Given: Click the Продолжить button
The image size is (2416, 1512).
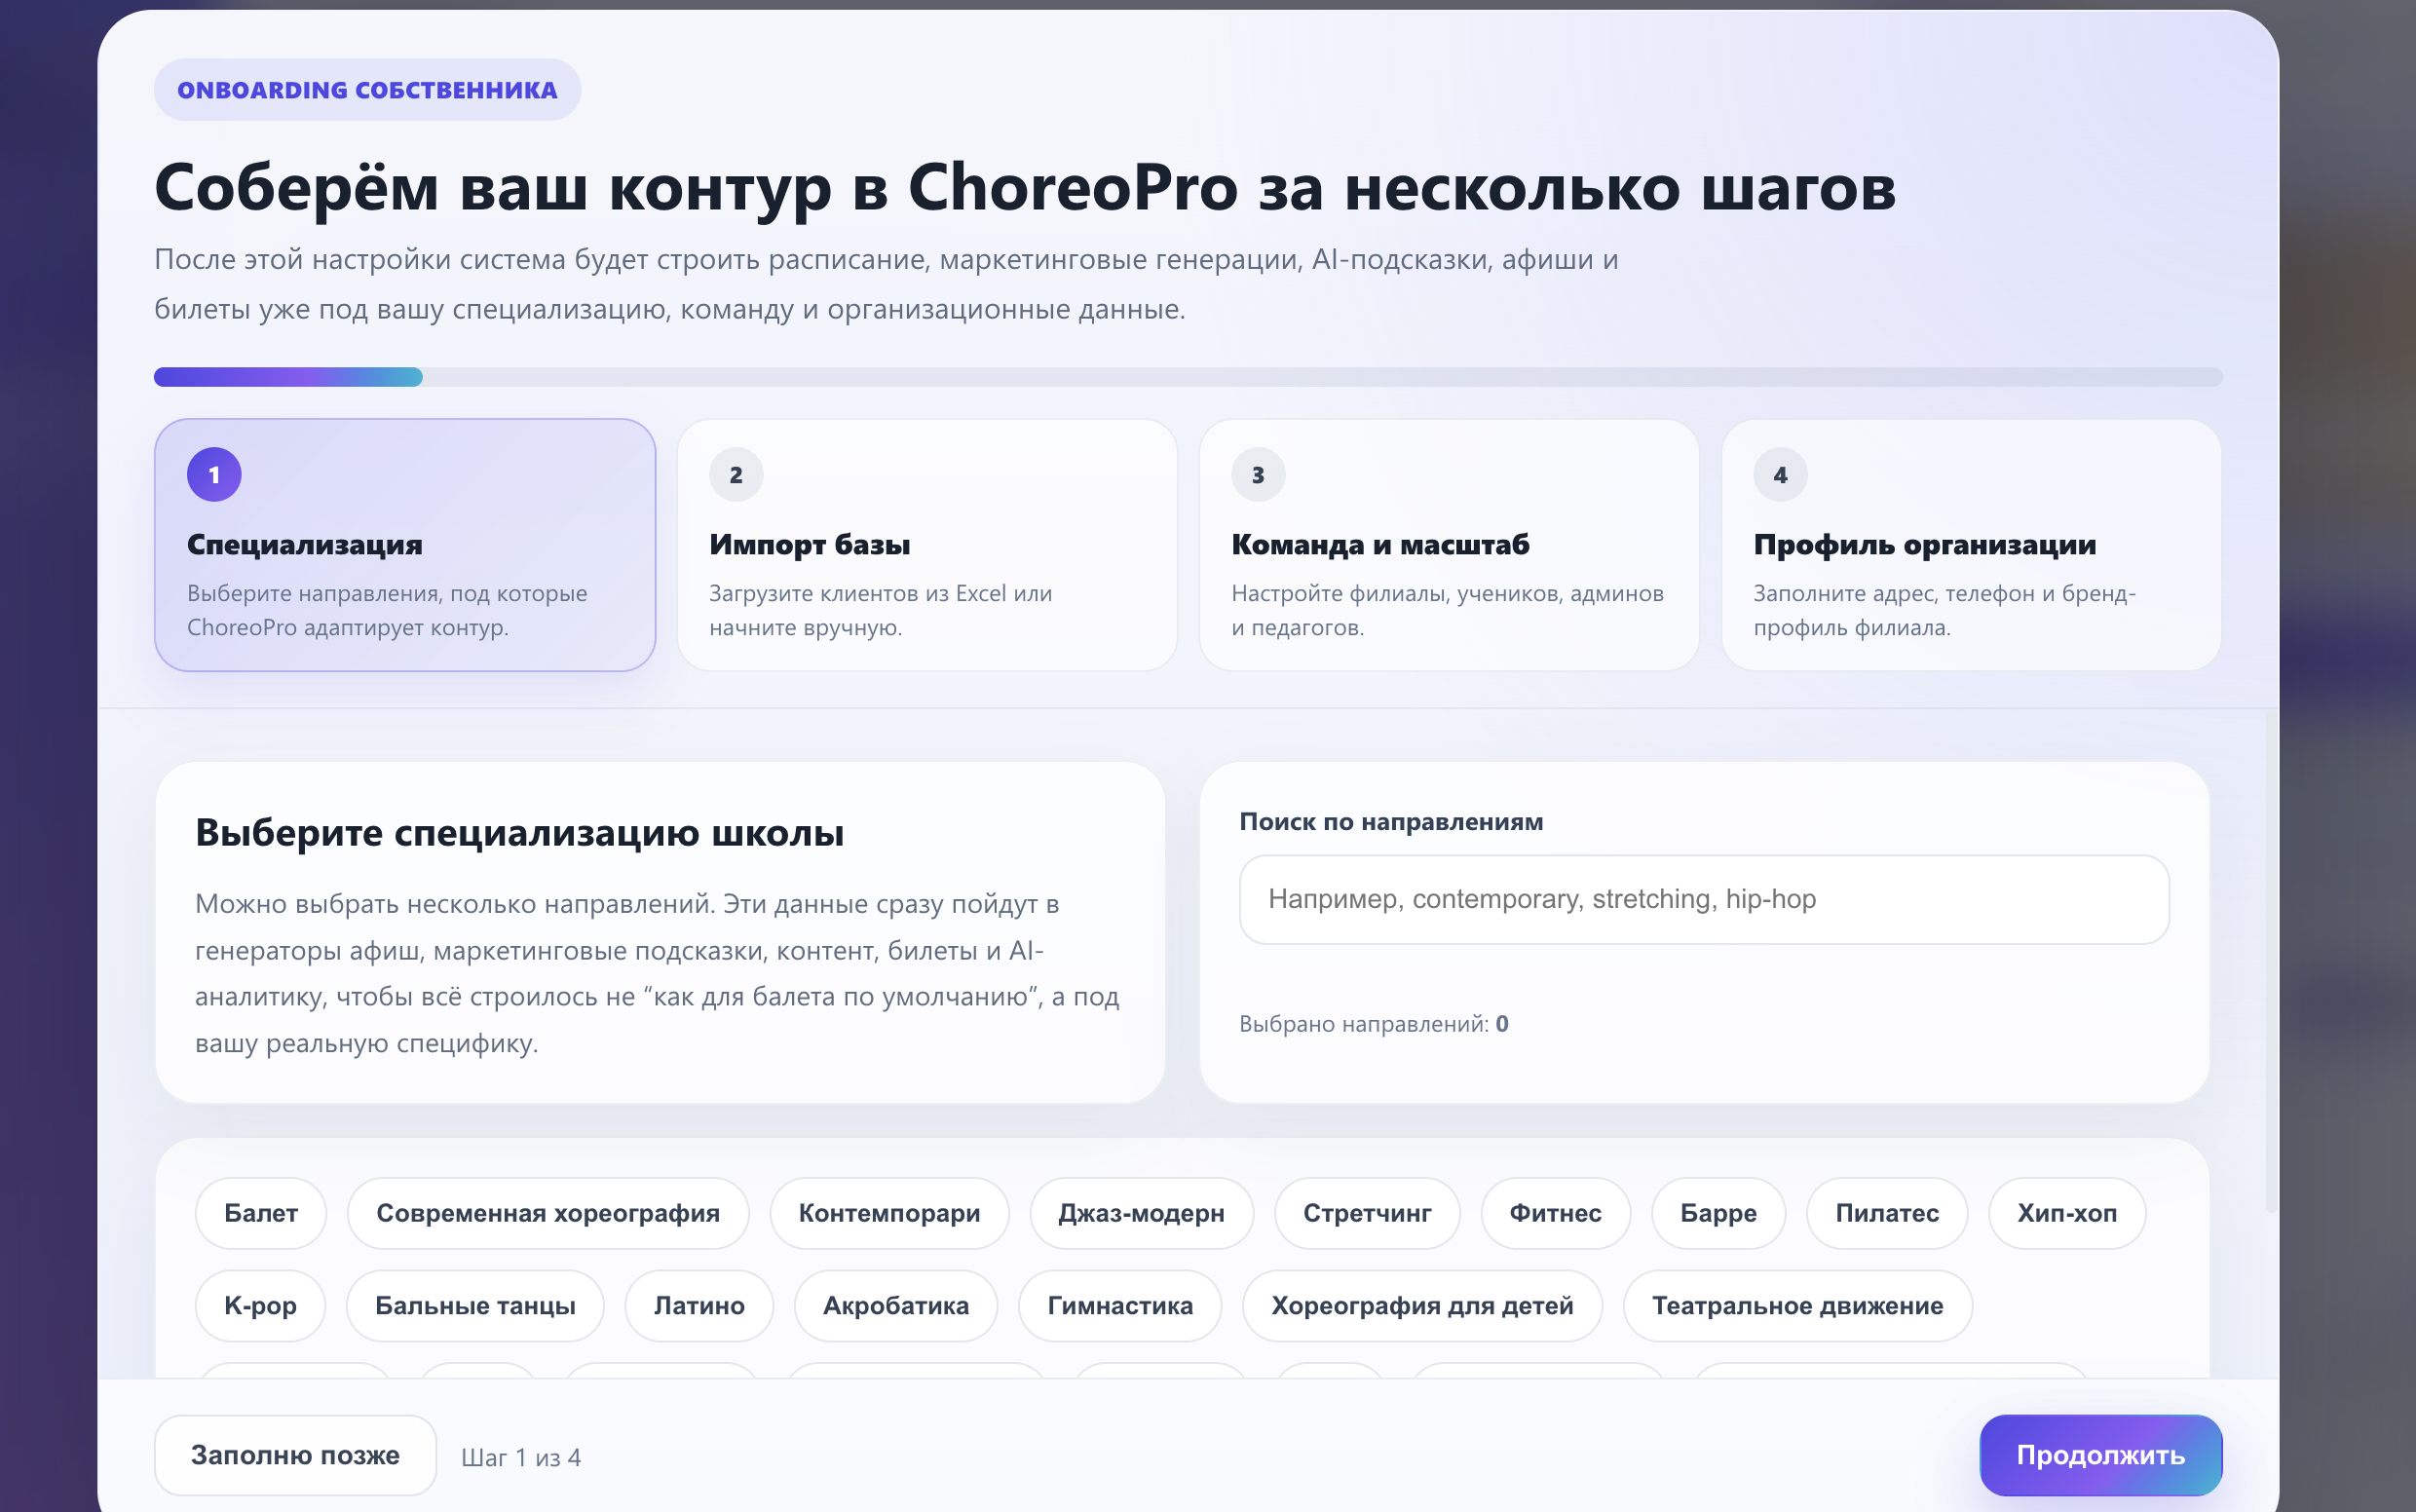Looking at the screenshot, I should pos(2100,1455).
